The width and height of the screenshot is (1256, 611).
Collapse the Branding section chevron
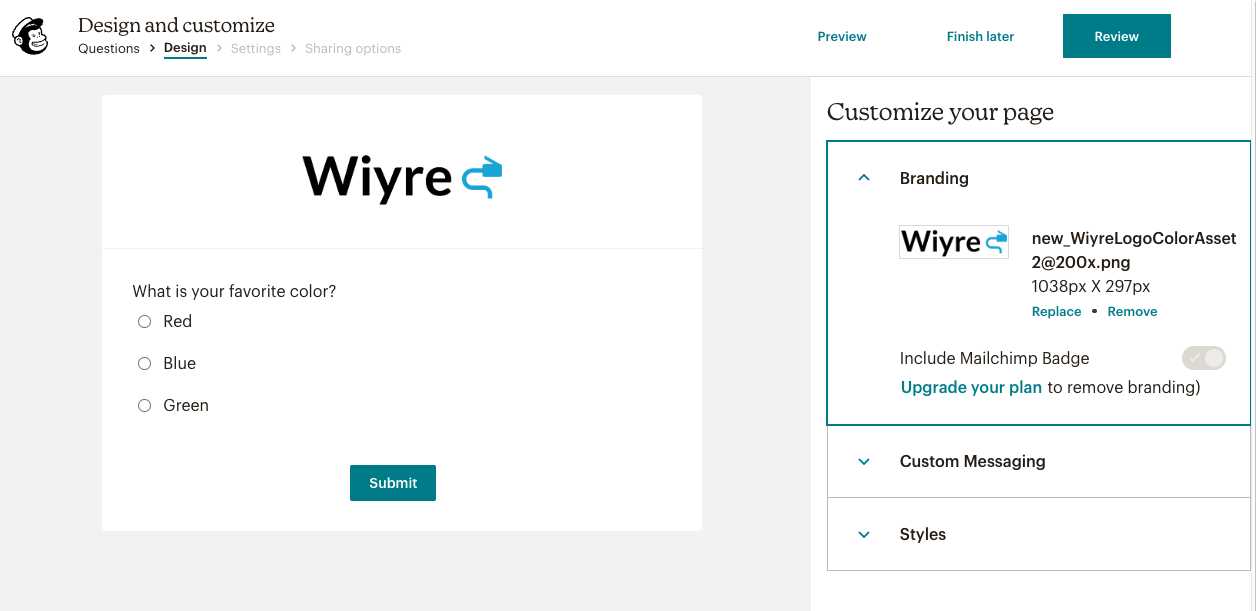tap(865, 178)
